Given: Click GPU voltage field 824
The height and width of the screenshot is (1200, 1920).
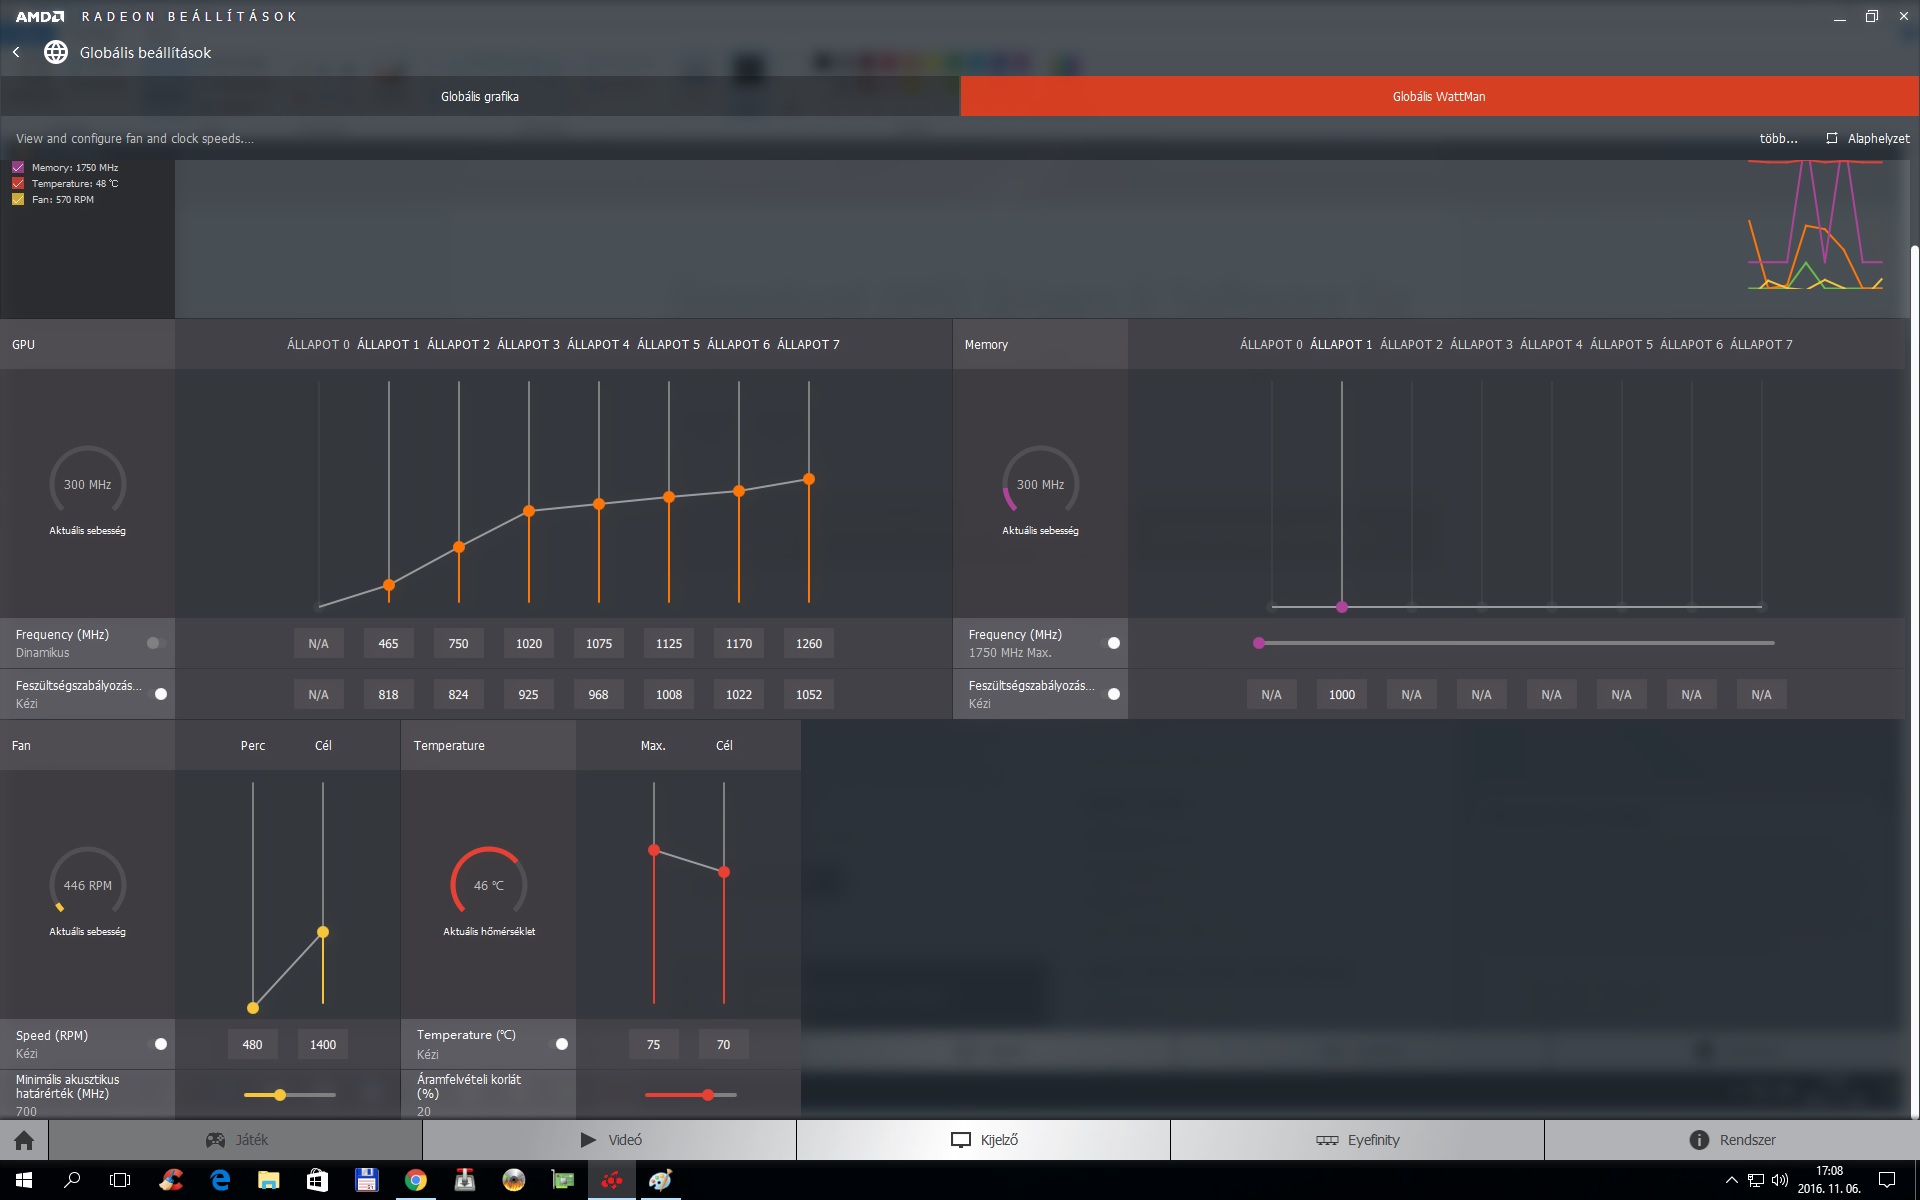Looking at the screenshot, I should 458,695.
